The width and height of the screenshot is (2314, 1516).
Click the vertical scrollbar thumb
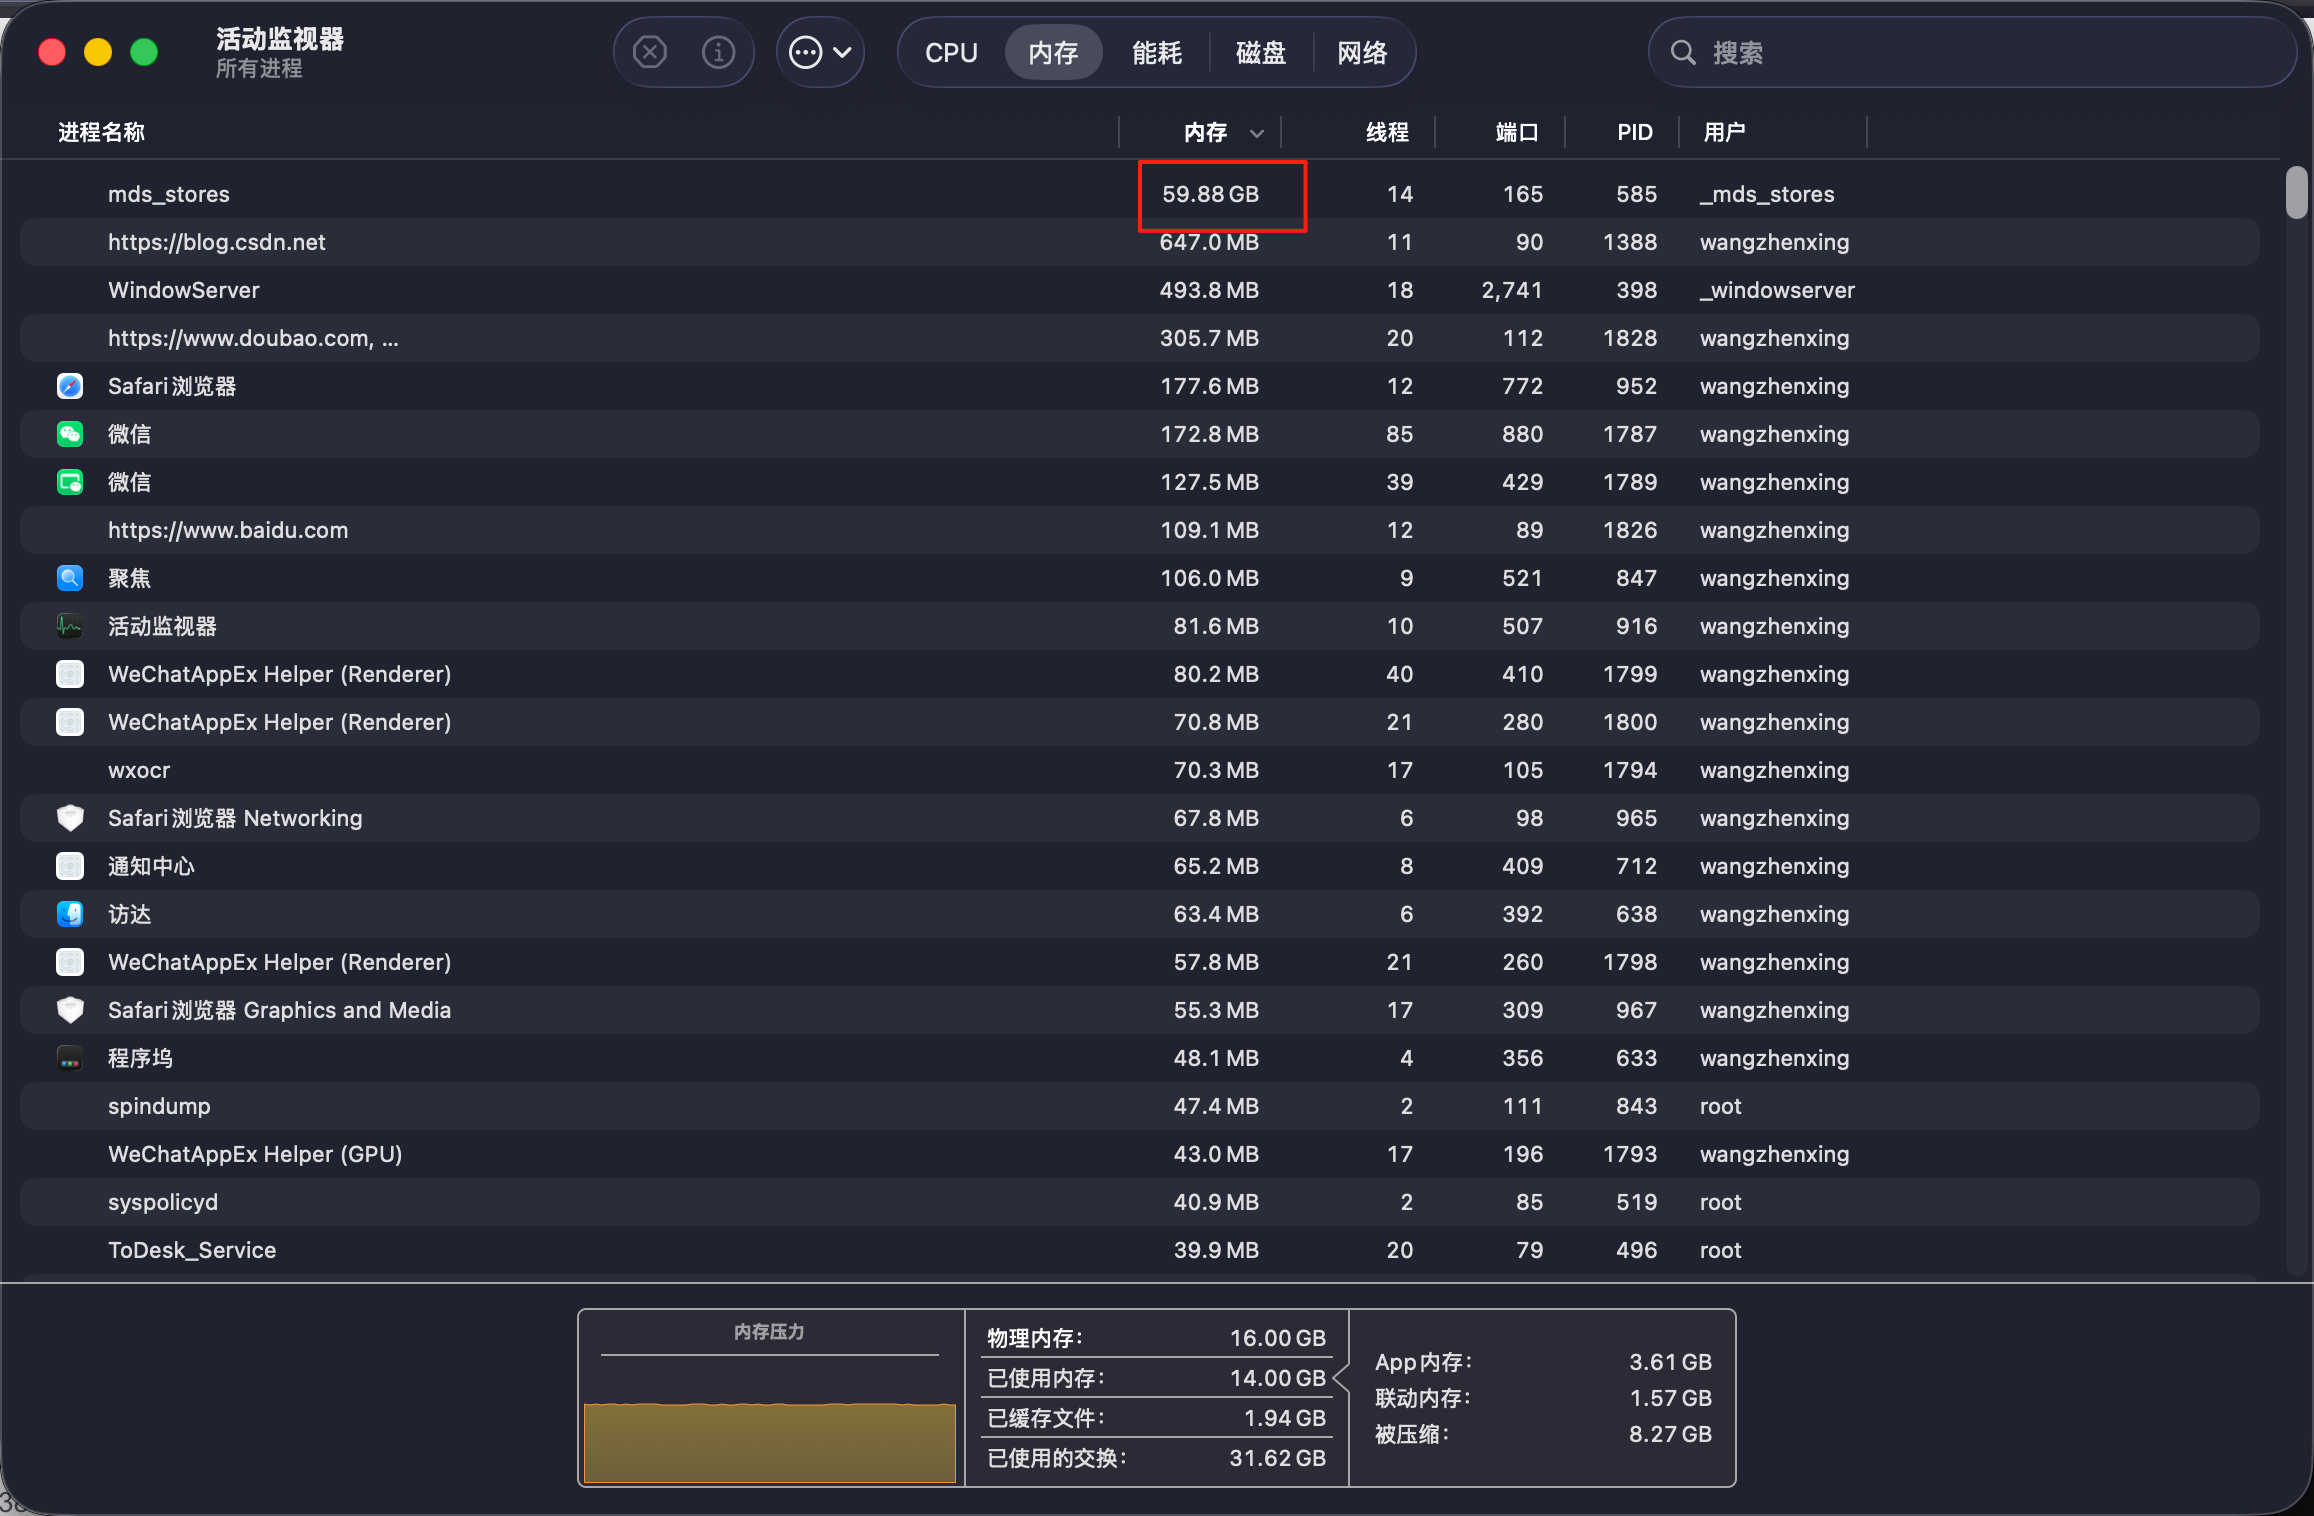[x=2296, y=192]
